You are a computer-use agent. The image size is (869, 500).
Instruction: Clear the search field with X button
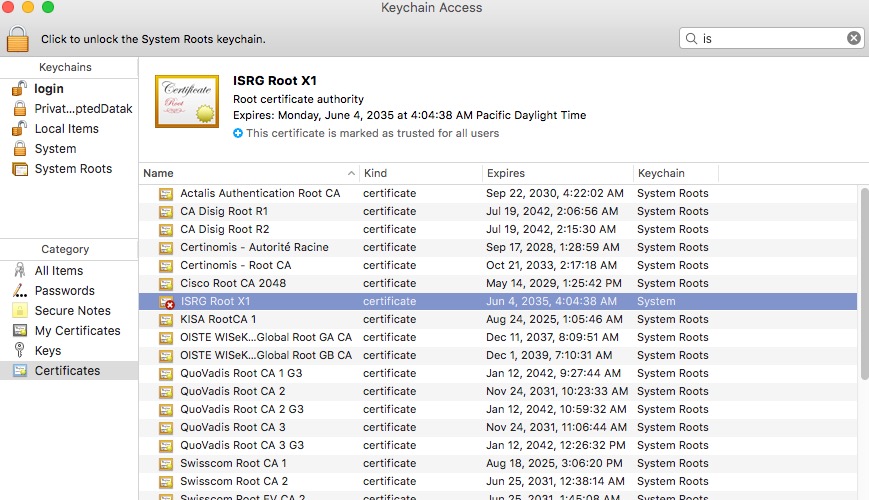853,38
